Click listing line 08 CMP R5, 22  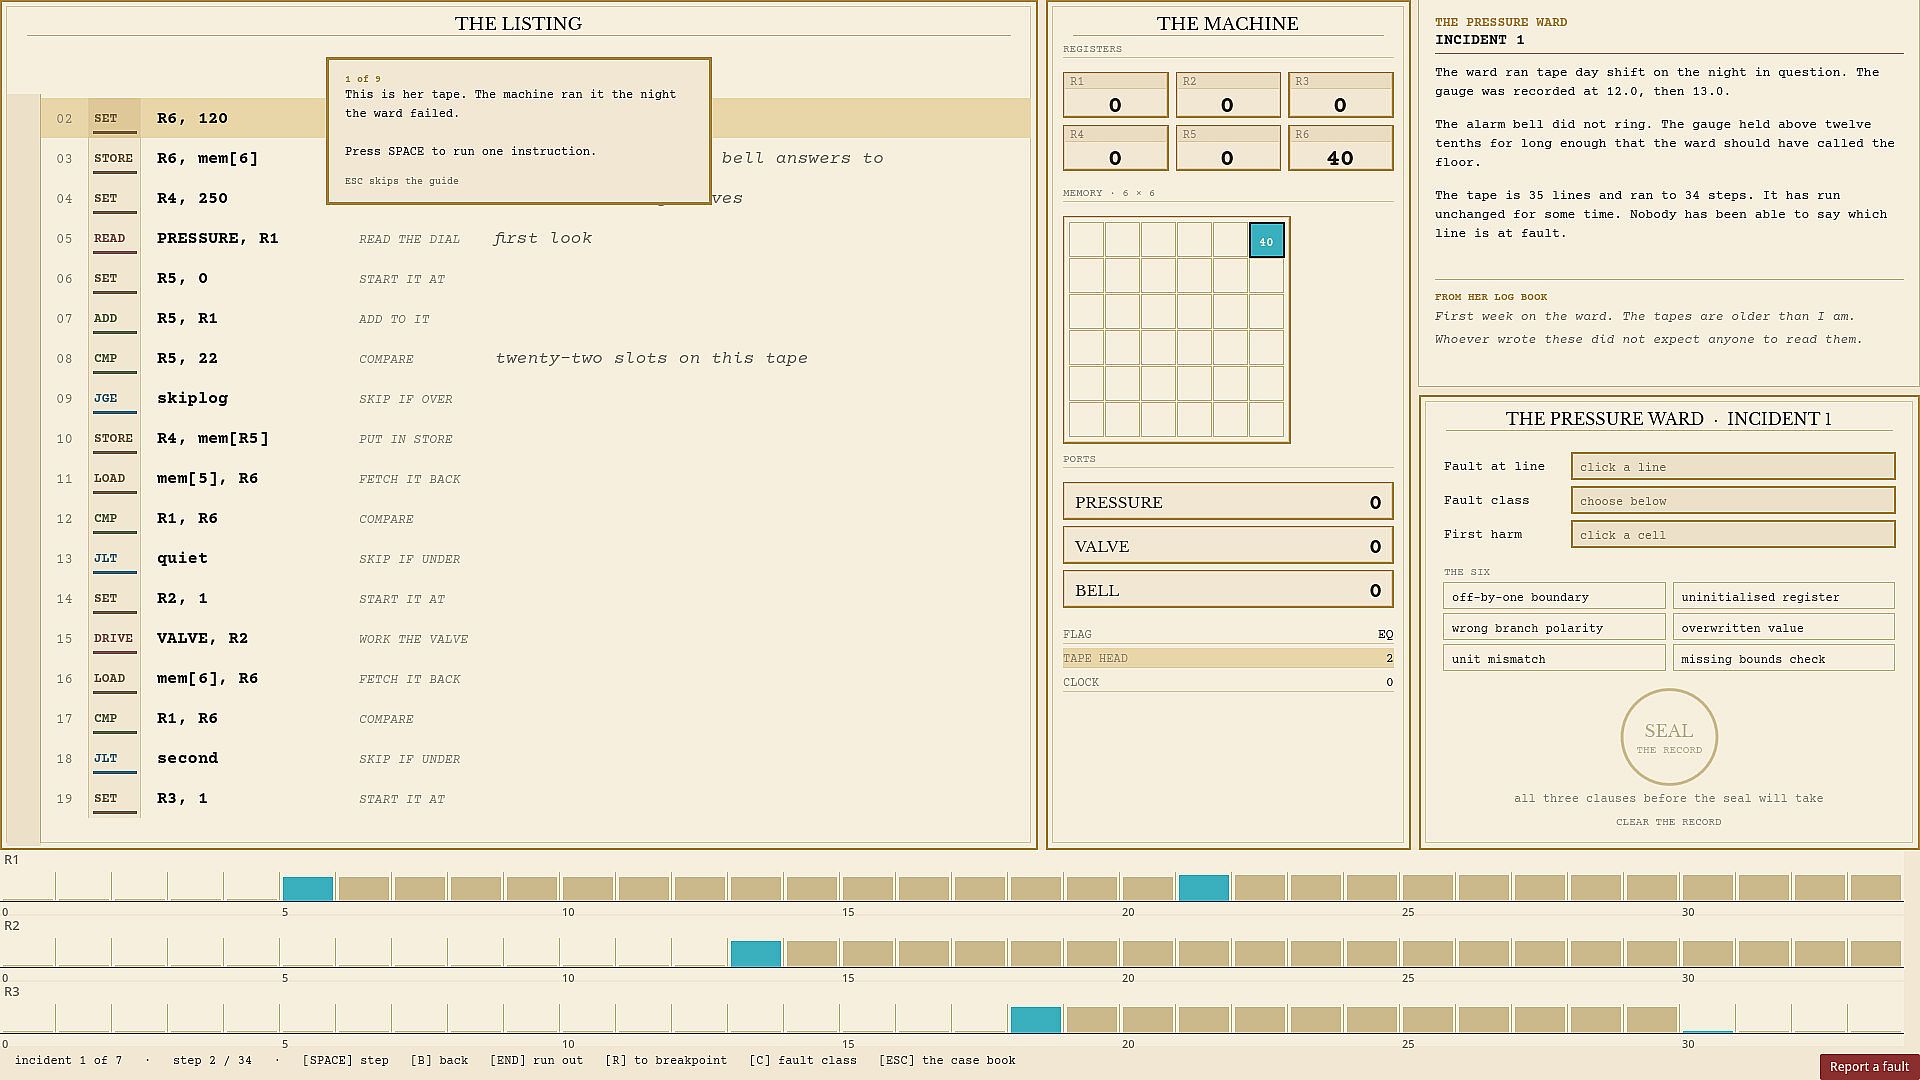click(535, 358)
